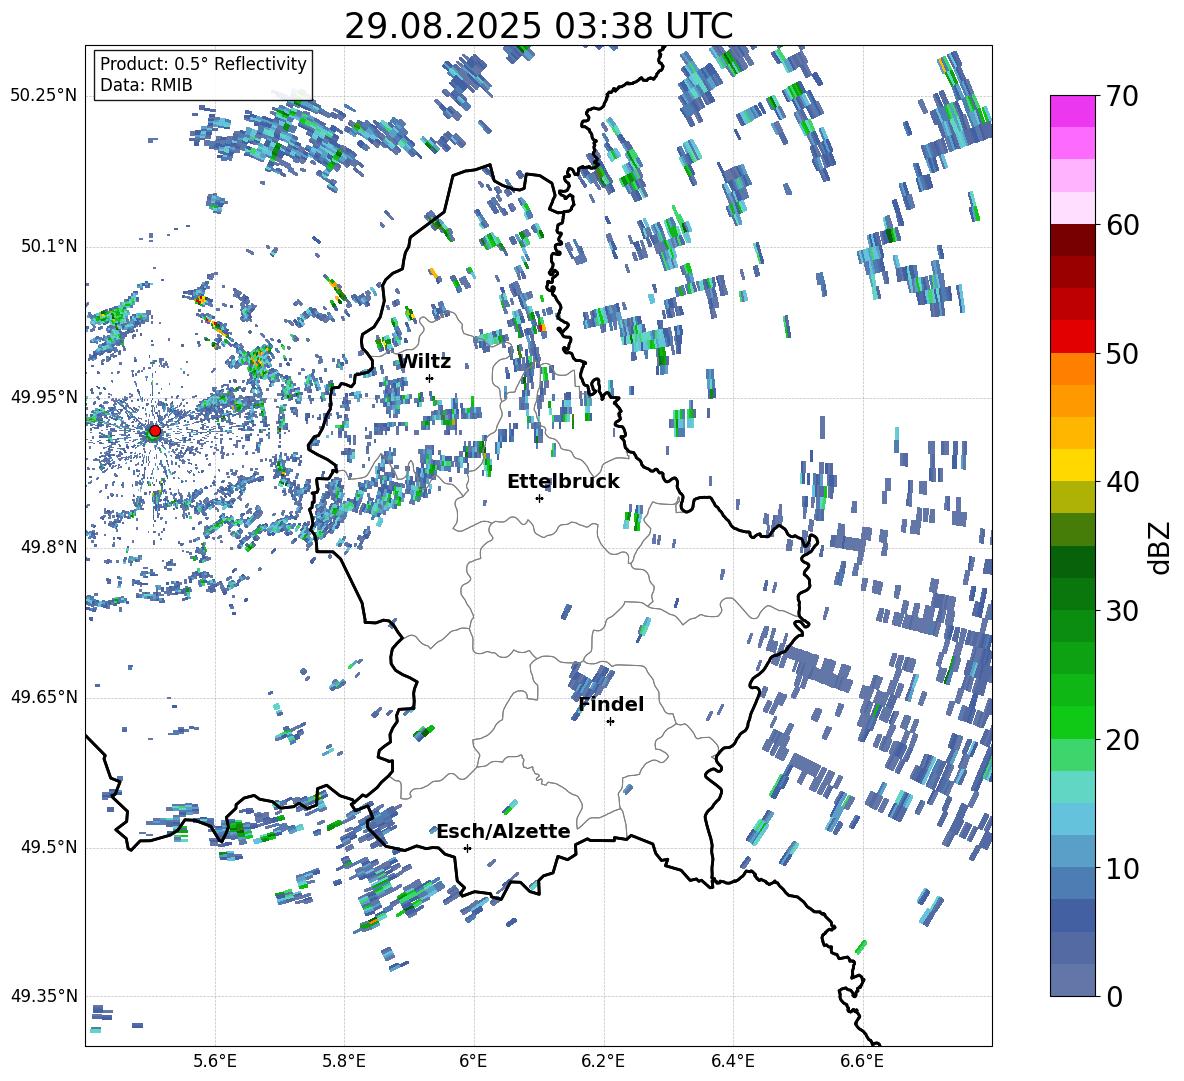Click the colorbar tick label 20
This screenshot has height=1081, width=1184.
click(x=1122, y=739)
